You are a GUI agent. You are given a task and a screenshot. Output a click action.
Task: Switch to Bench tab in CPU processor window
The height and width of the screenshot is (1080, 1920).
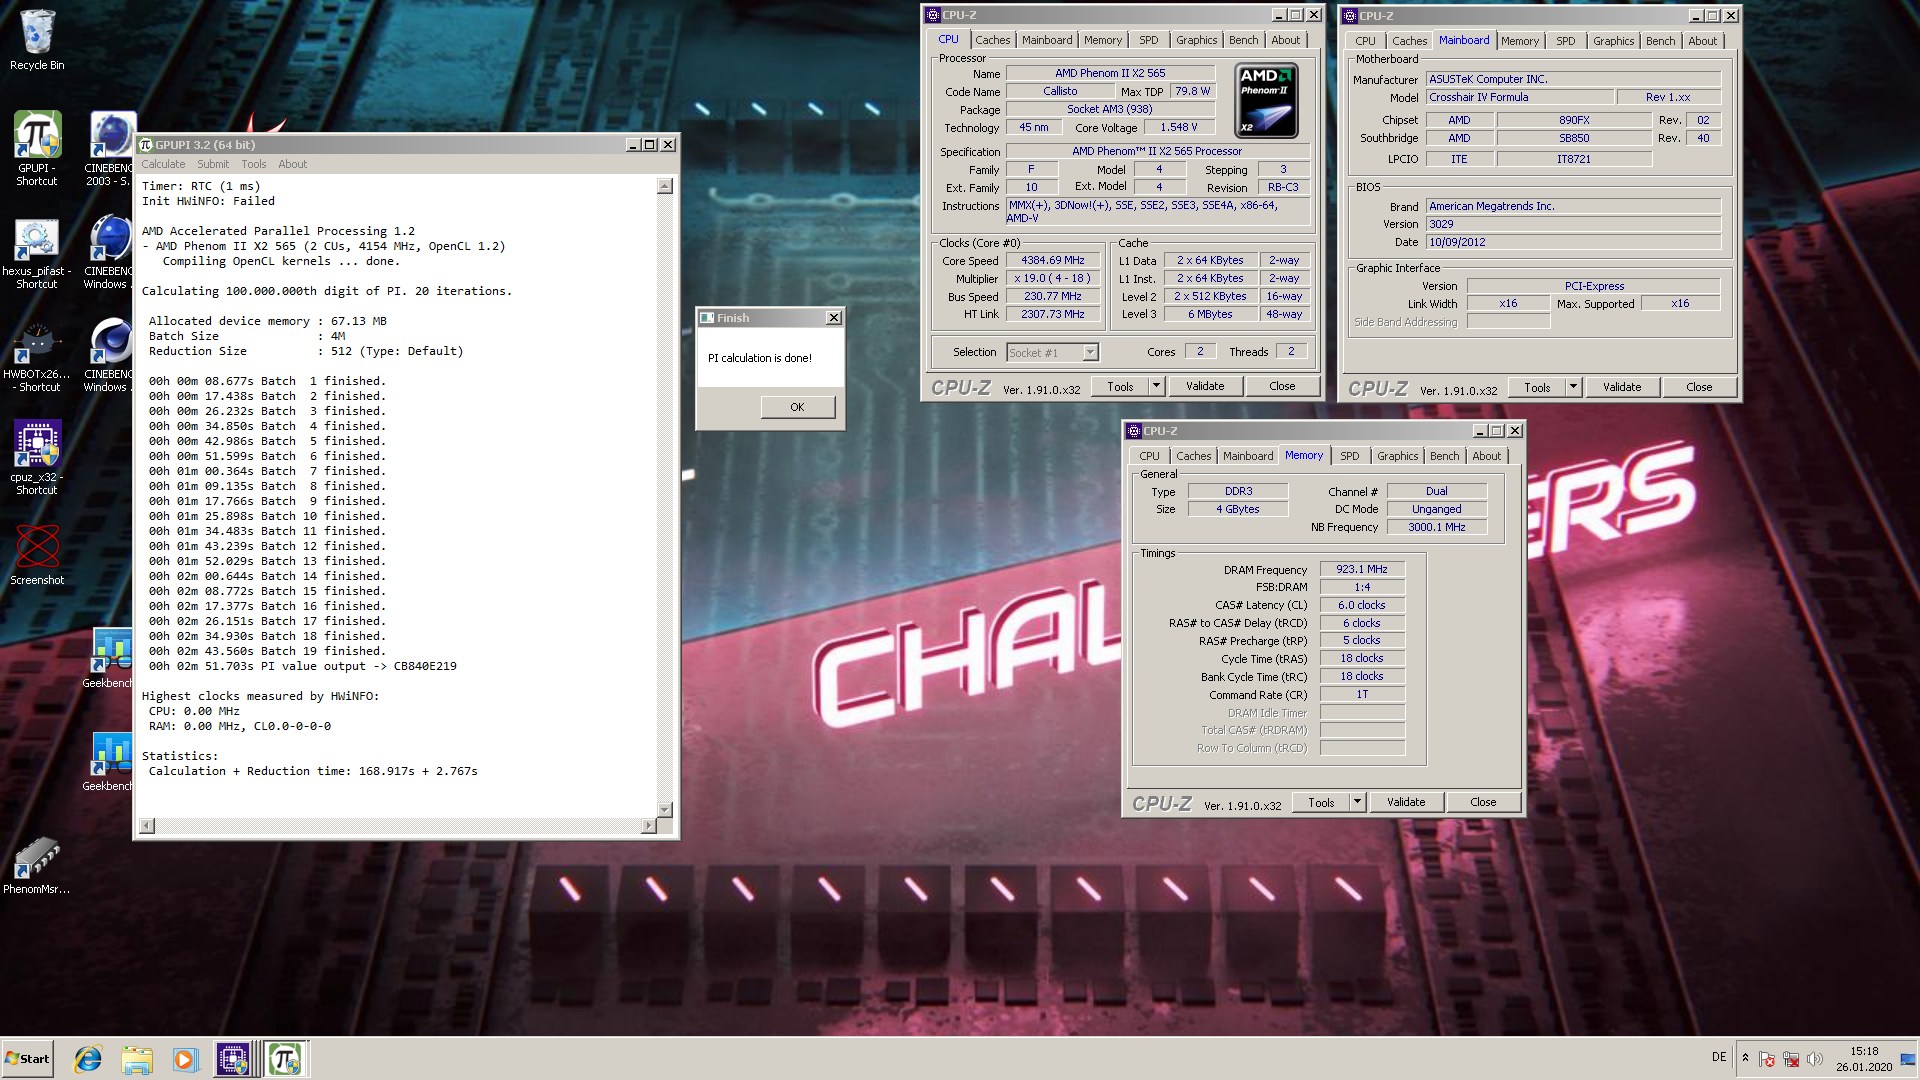1244,40
